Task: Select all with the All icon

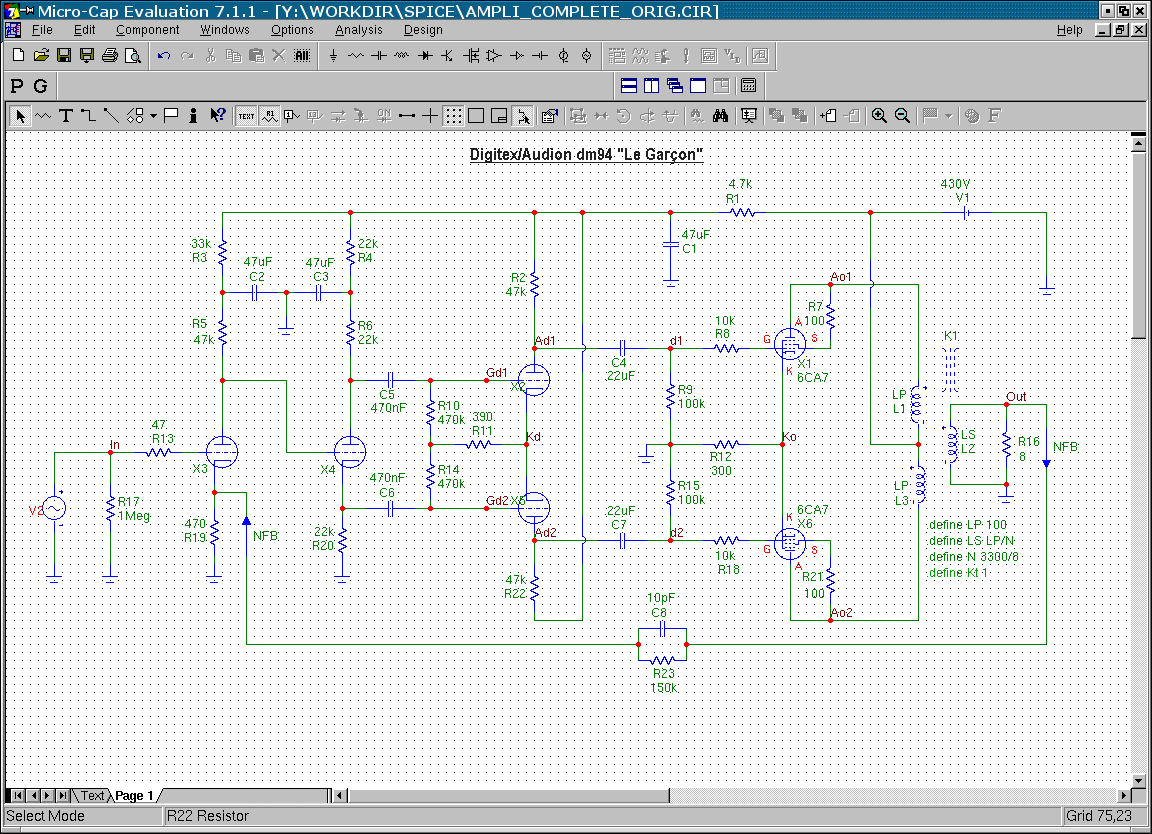Action: tap(301, 55)
